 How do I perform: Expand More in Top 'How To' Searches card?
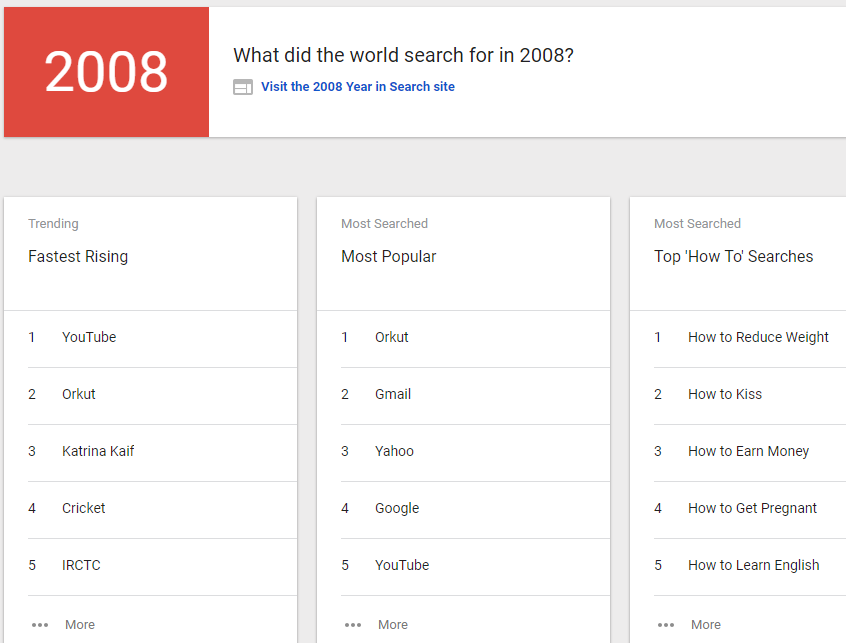tap(706, 624)
